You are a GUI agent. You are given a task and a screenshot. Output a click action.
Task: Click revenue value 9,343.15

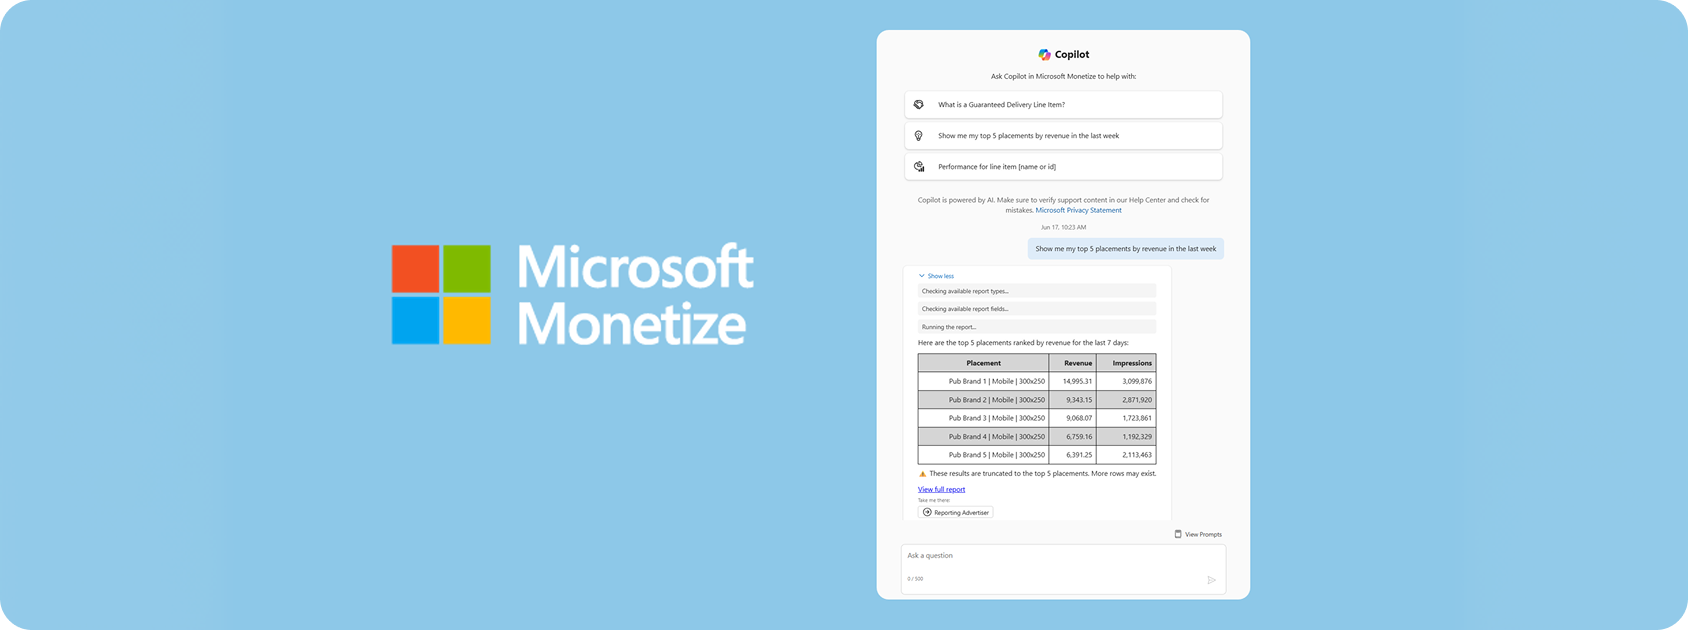click(x=1079, y=400)
